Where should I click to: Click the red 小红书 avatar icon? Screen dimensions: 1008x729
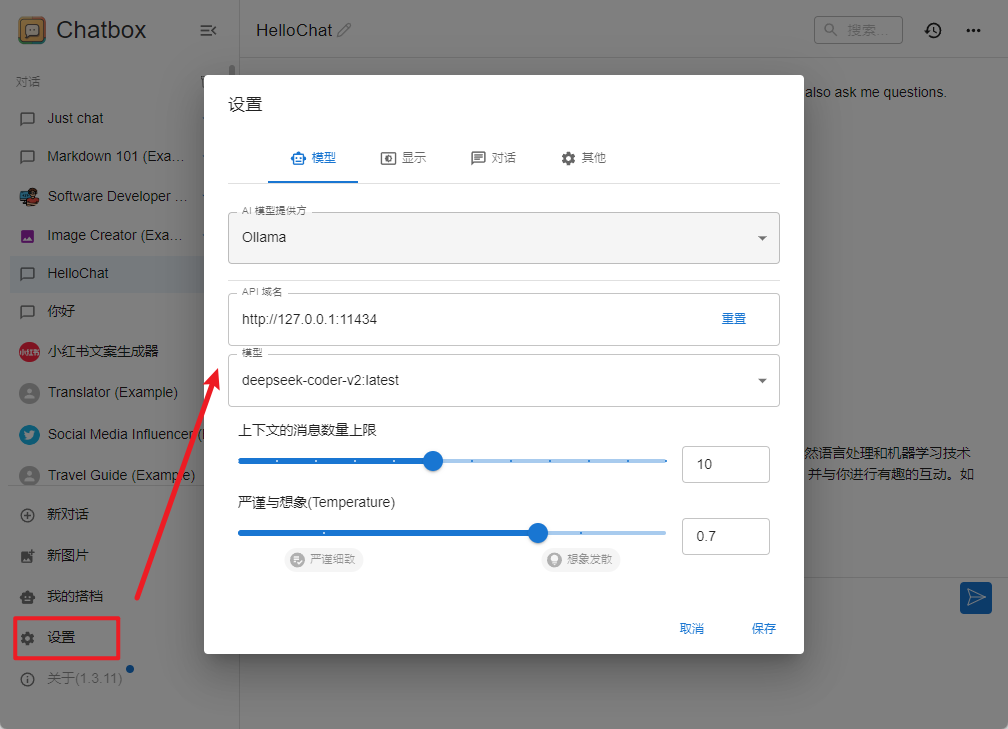coord(29,352)
